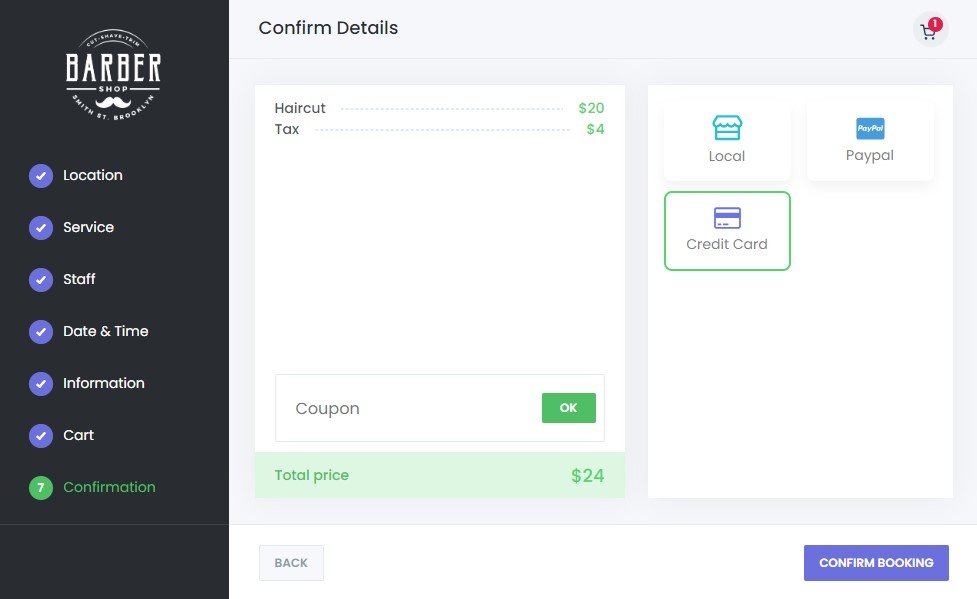Click the PayPal logo icon

coord(870,128)
